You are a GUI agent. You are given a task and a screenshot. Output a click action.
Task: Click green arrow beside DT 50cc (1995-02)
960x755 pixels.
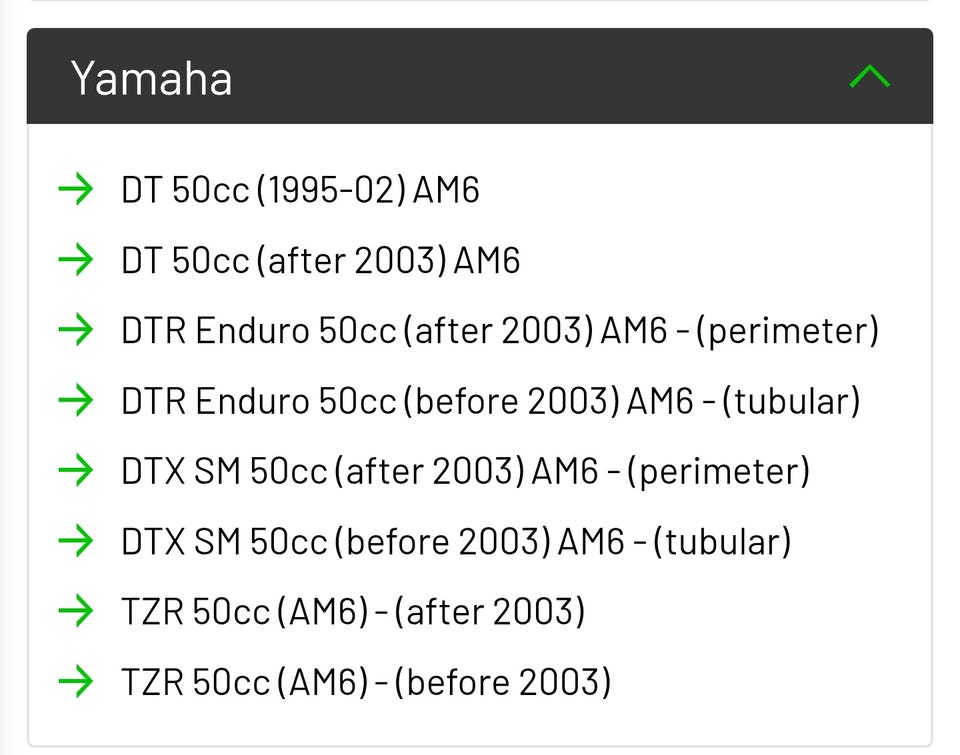pos(76,189)
